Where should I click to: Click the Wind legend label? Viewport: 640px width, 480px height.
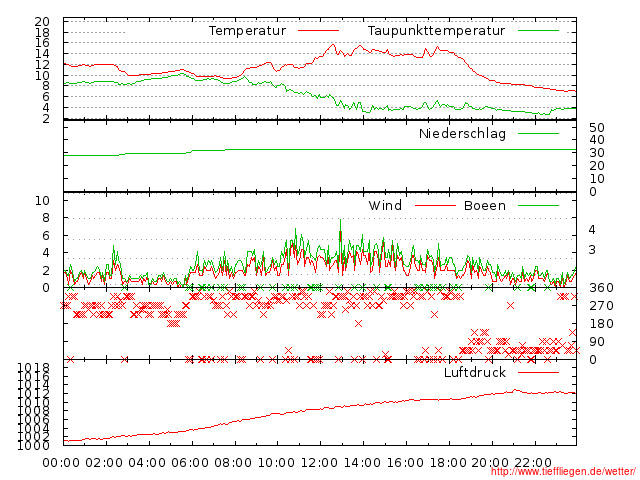click(x=385, y=205)
